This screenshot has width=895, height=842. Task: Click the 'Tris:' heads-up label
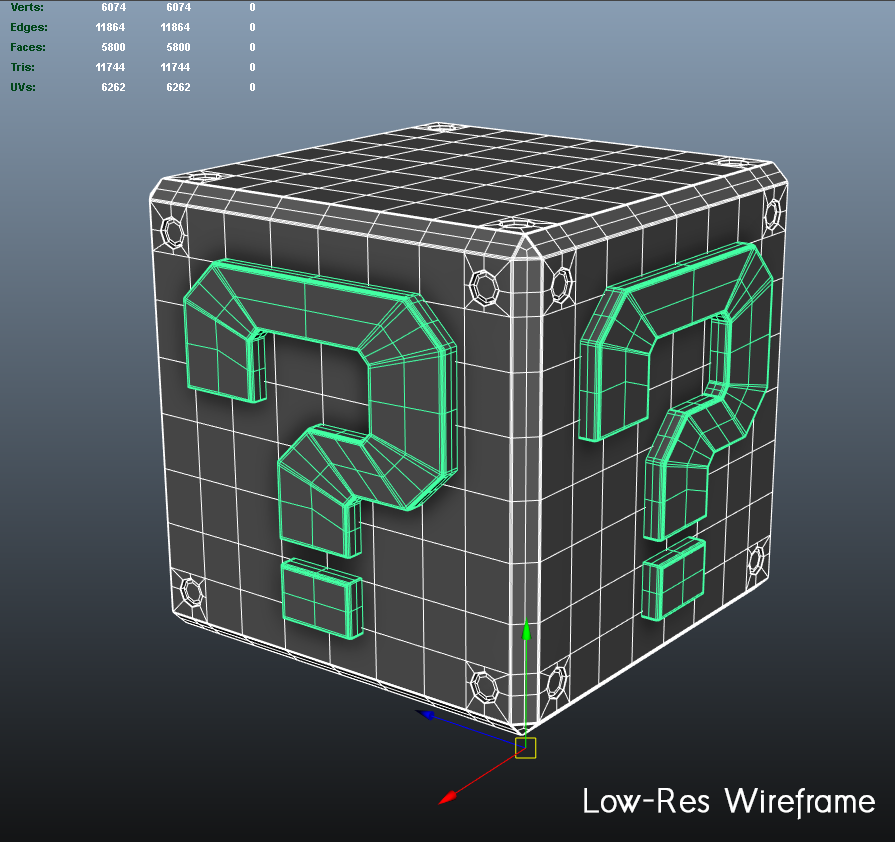tap(23, 67)
